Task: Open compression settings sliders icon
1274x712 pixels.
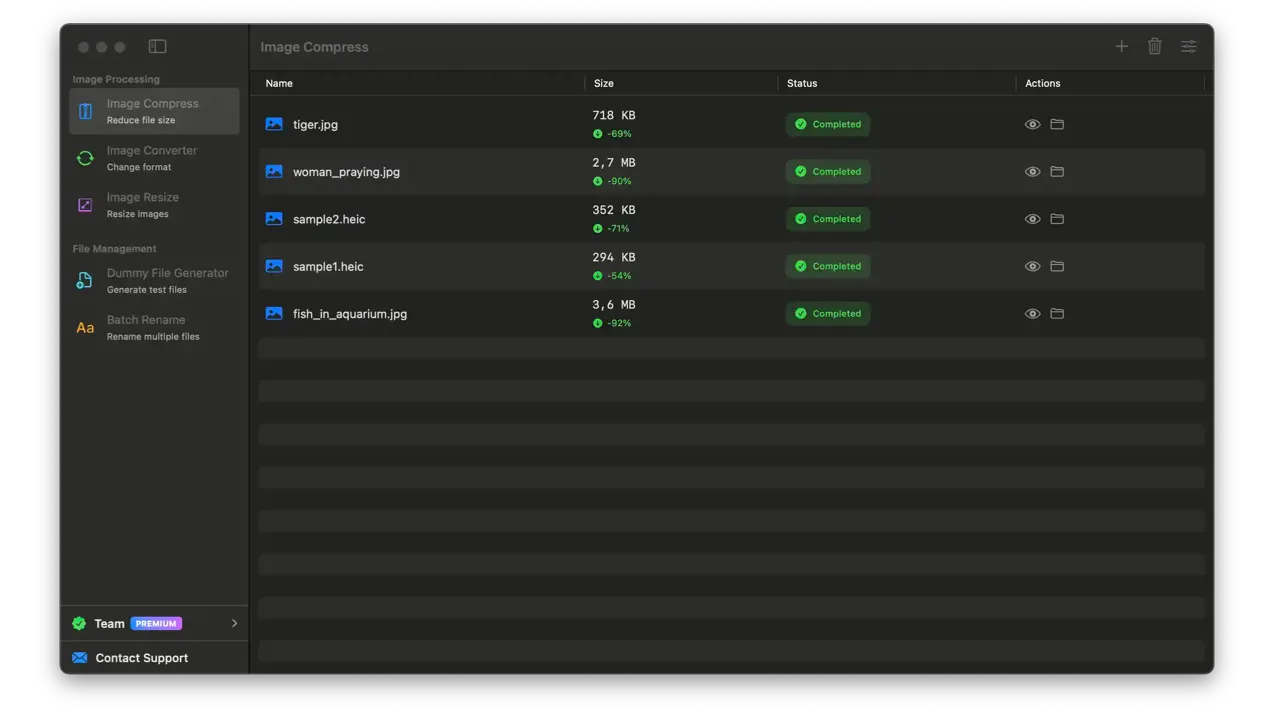Action: click(1188, 46)
